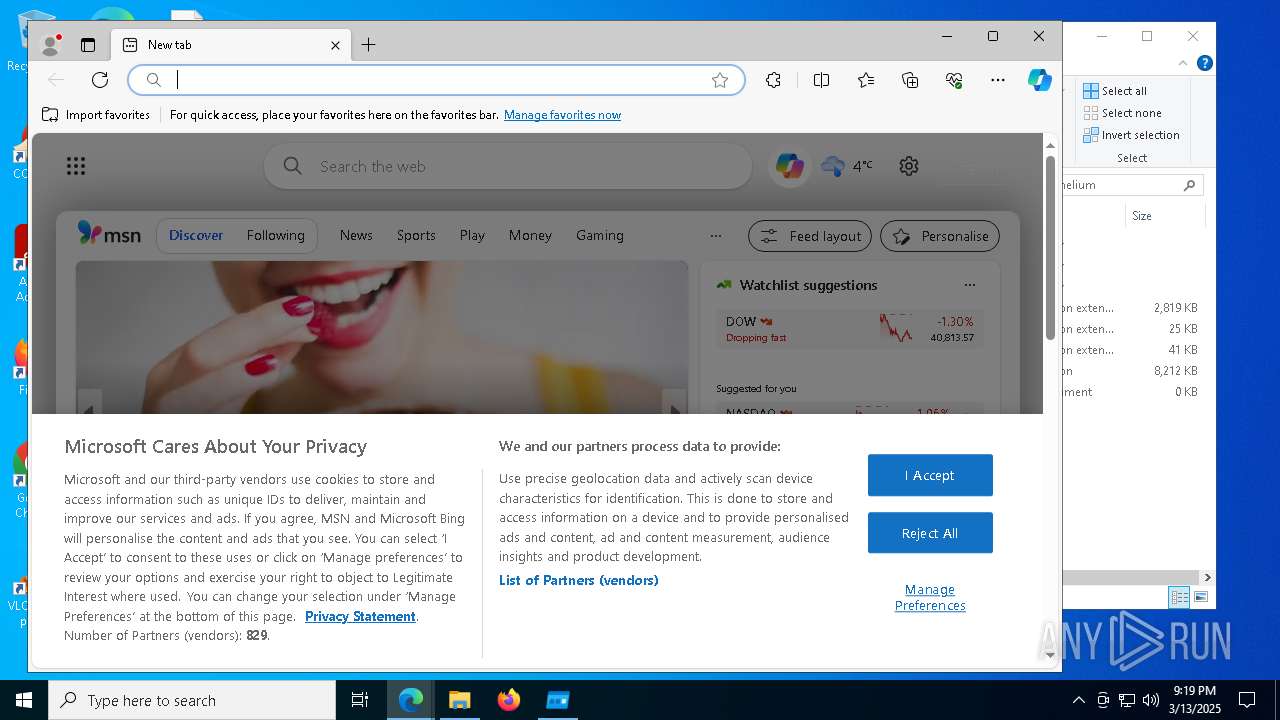The image size is (1280, 720).
Task: Click the Search the web box
Action: (508, 166)
